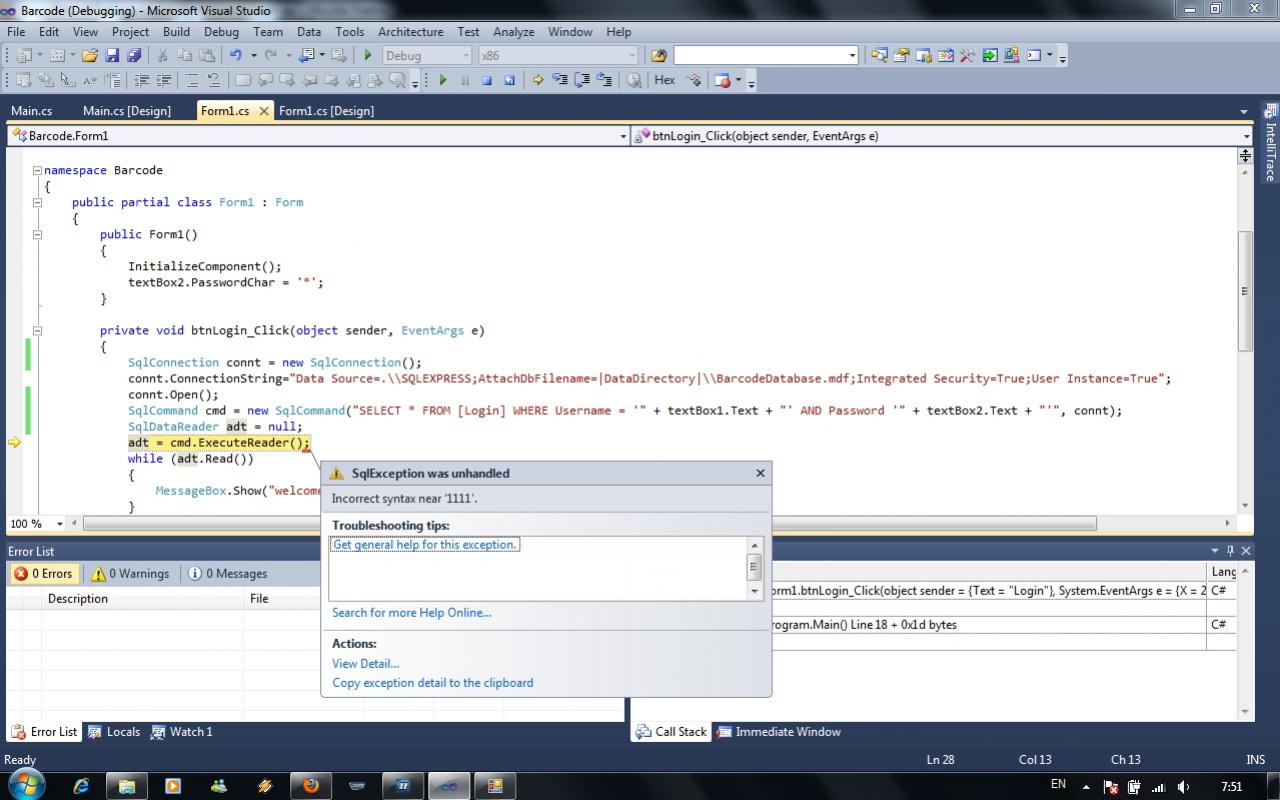
Task: Switch to the Immediate Window tab
Action: (778, 732)
